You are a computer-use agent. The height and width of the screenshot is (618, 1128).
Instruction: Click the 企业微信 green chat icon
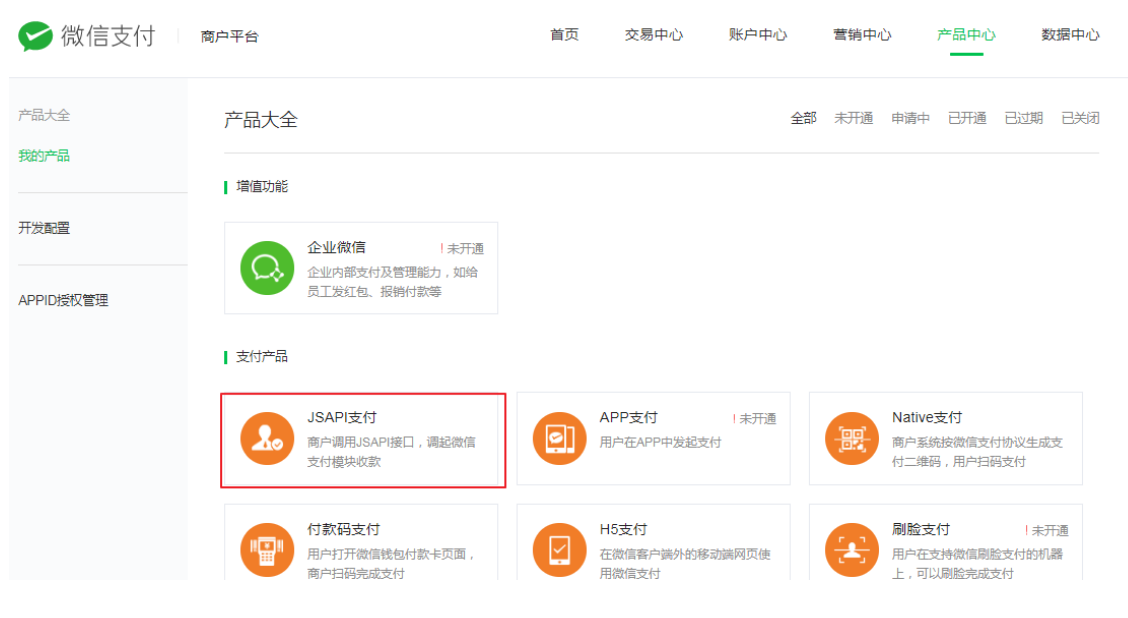point(267,268)
